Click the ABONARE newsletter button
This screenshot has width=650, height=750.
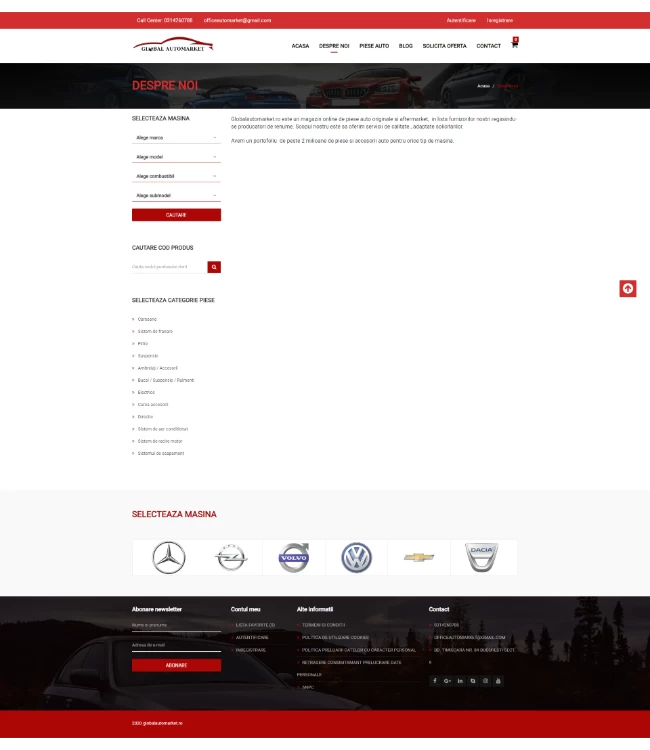click(x=176, y=665)
